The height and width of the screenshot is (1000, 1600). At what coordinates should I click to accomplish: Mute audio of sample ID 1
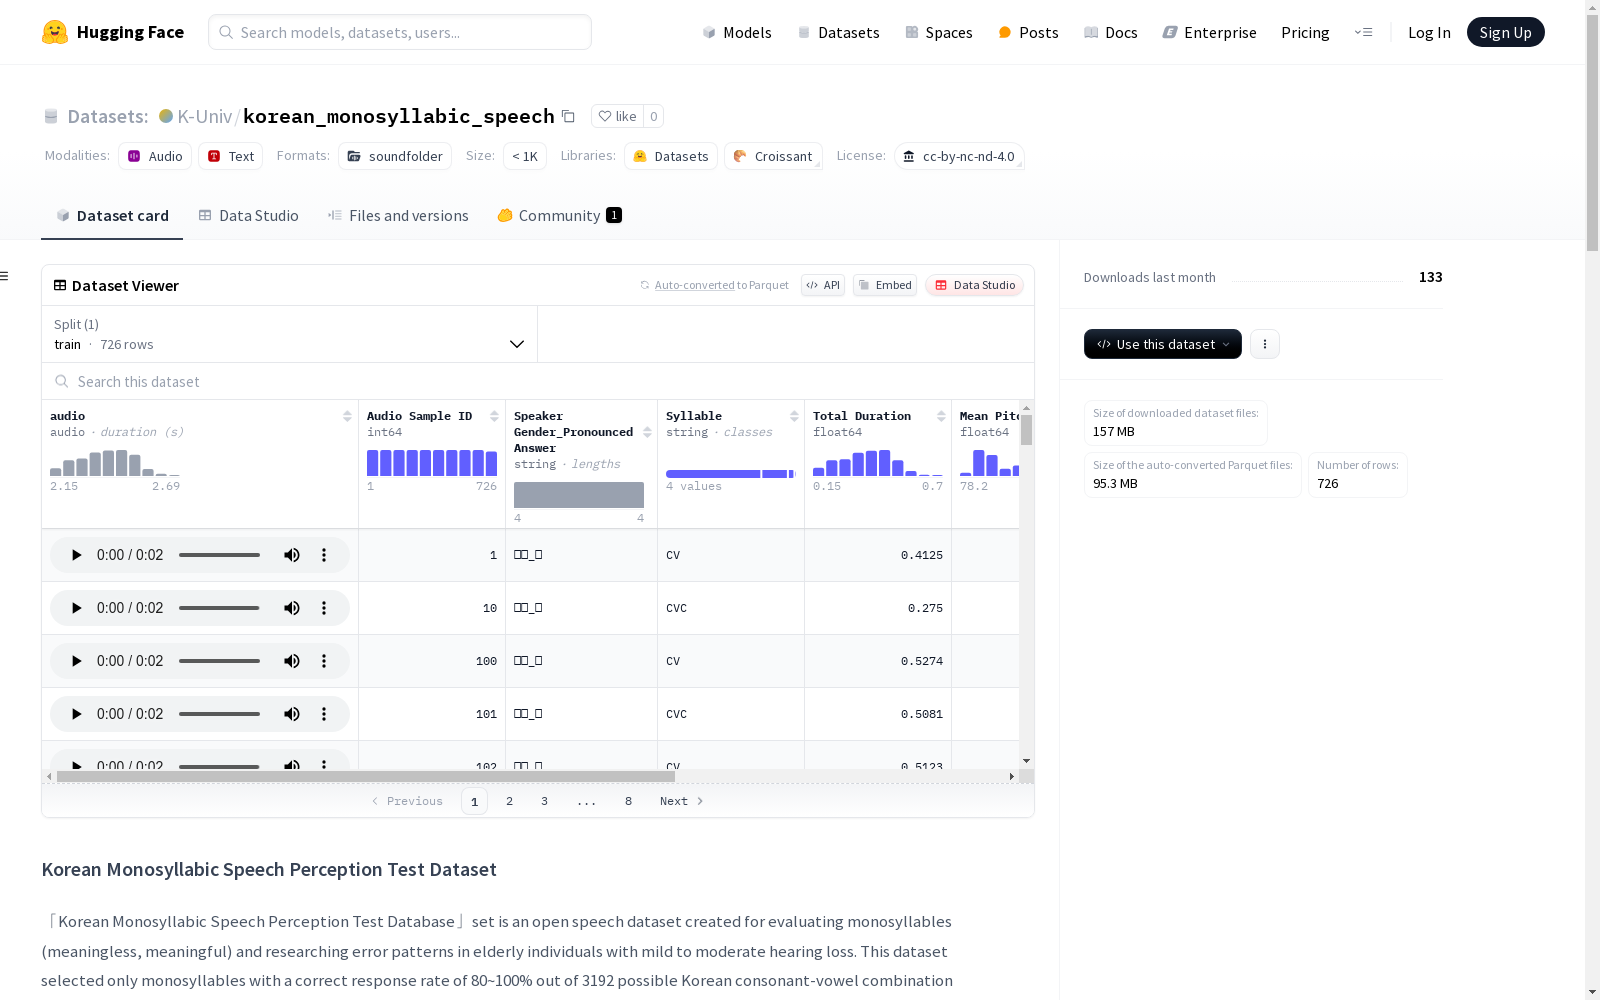(292, 555)
